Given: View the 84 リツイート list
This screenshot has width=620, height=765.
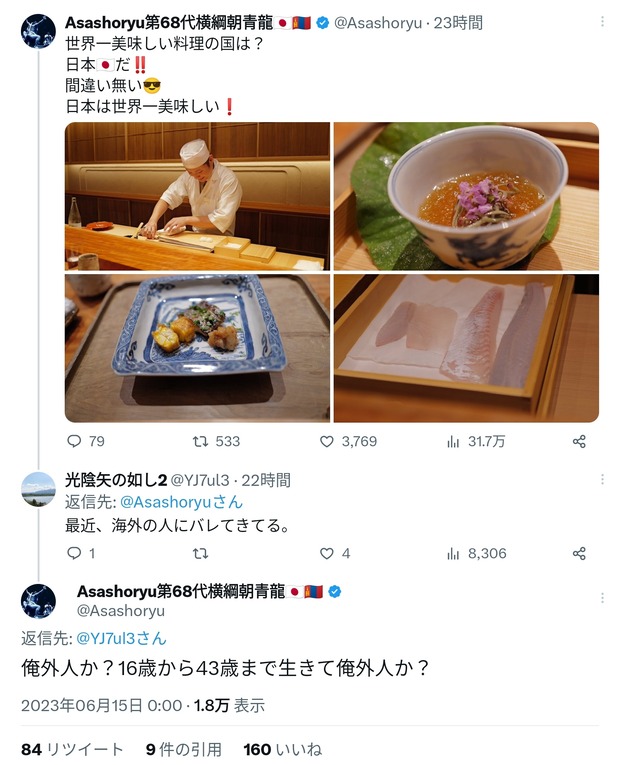Looking at the screenshot, I should (72, 749).
